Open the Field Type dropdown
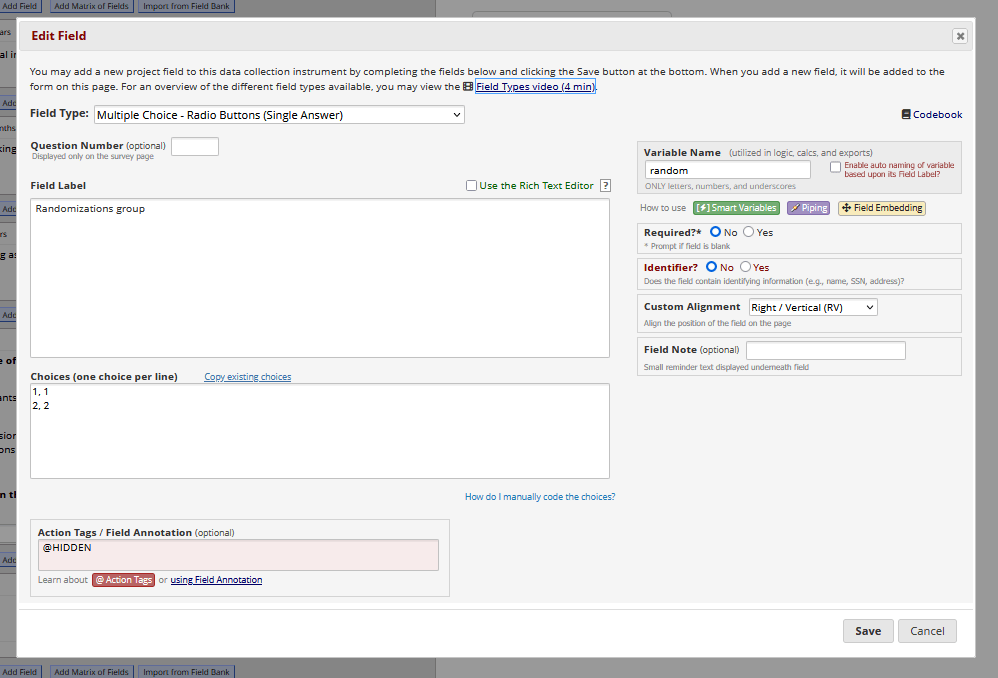998x678 pixels. pyautogui.click(x=279, y=115)
